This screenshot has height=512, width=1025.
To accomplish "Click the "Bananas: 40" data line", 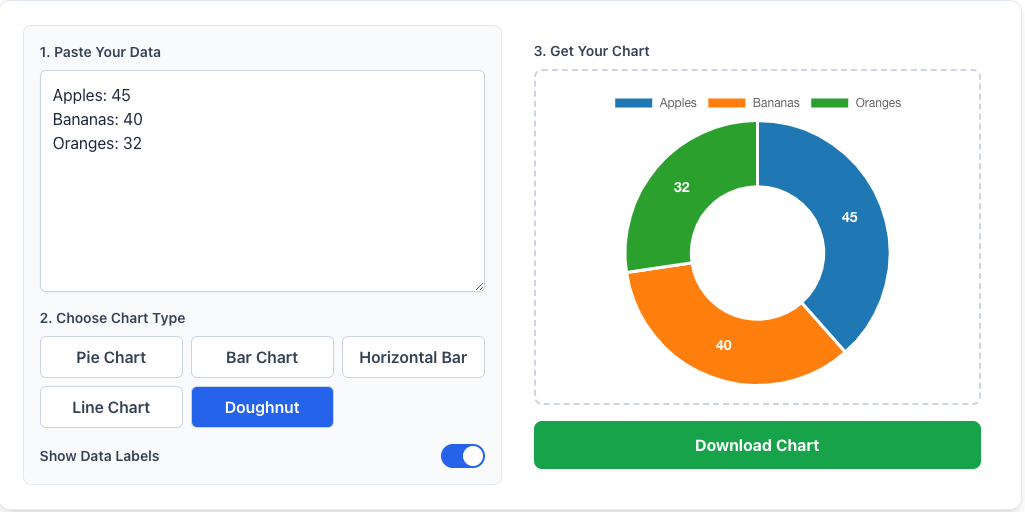I will point(97,120).
